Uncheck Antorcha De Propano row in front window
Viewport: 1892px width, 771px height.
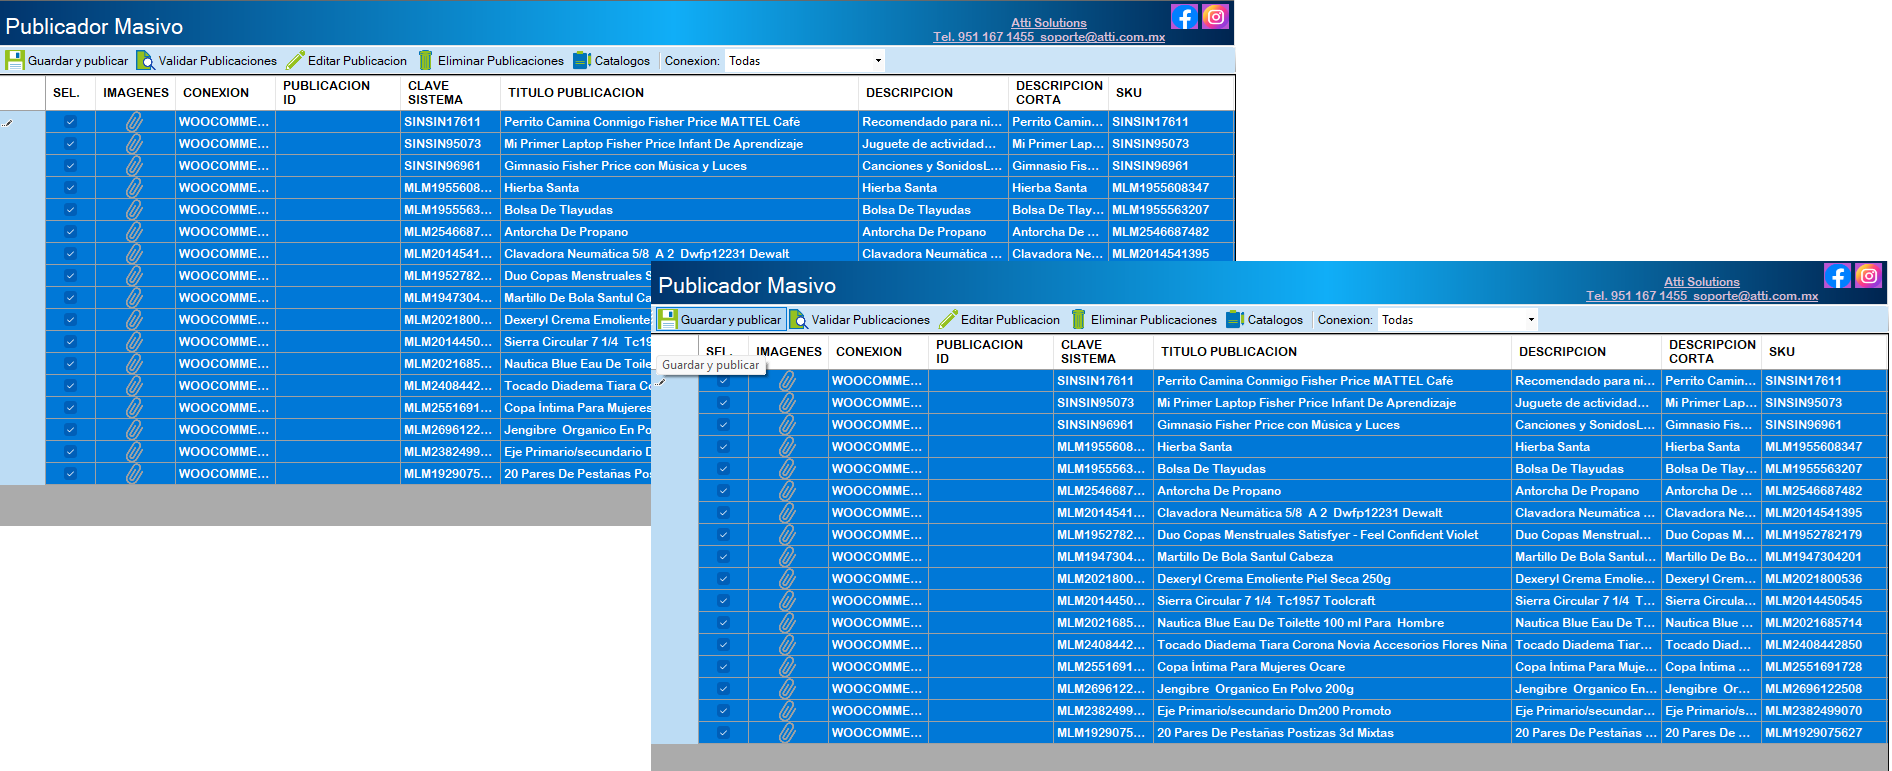[x=723, y=491]
